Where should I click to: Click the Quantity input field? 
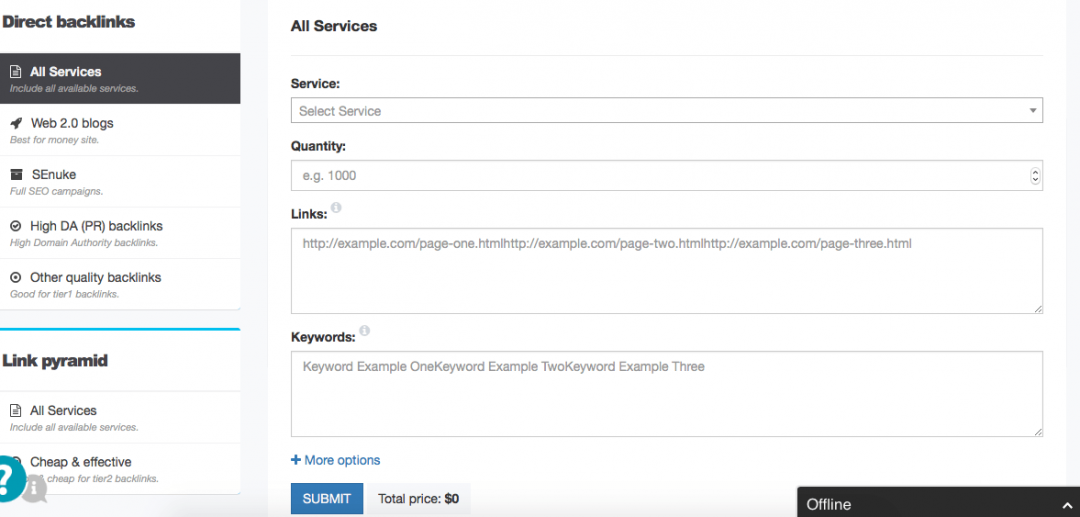660,176
